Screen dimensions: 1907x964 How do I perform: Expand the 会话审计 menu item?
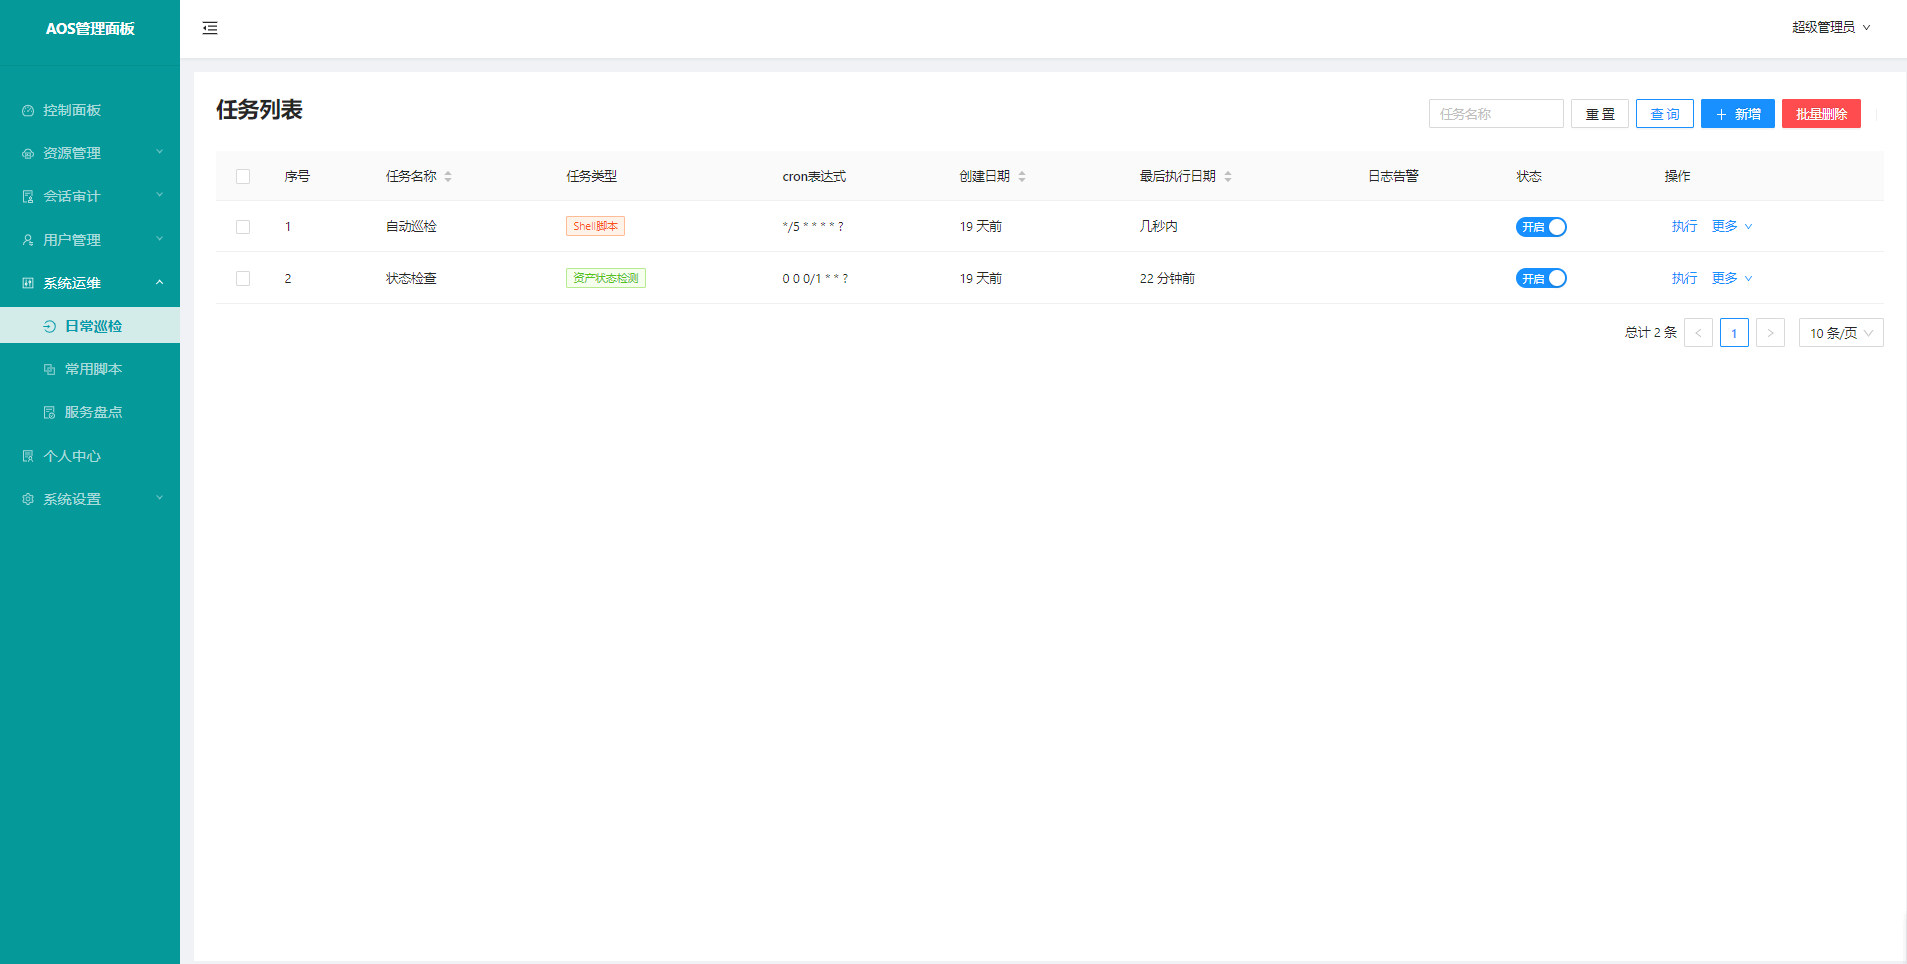[90, 196]
